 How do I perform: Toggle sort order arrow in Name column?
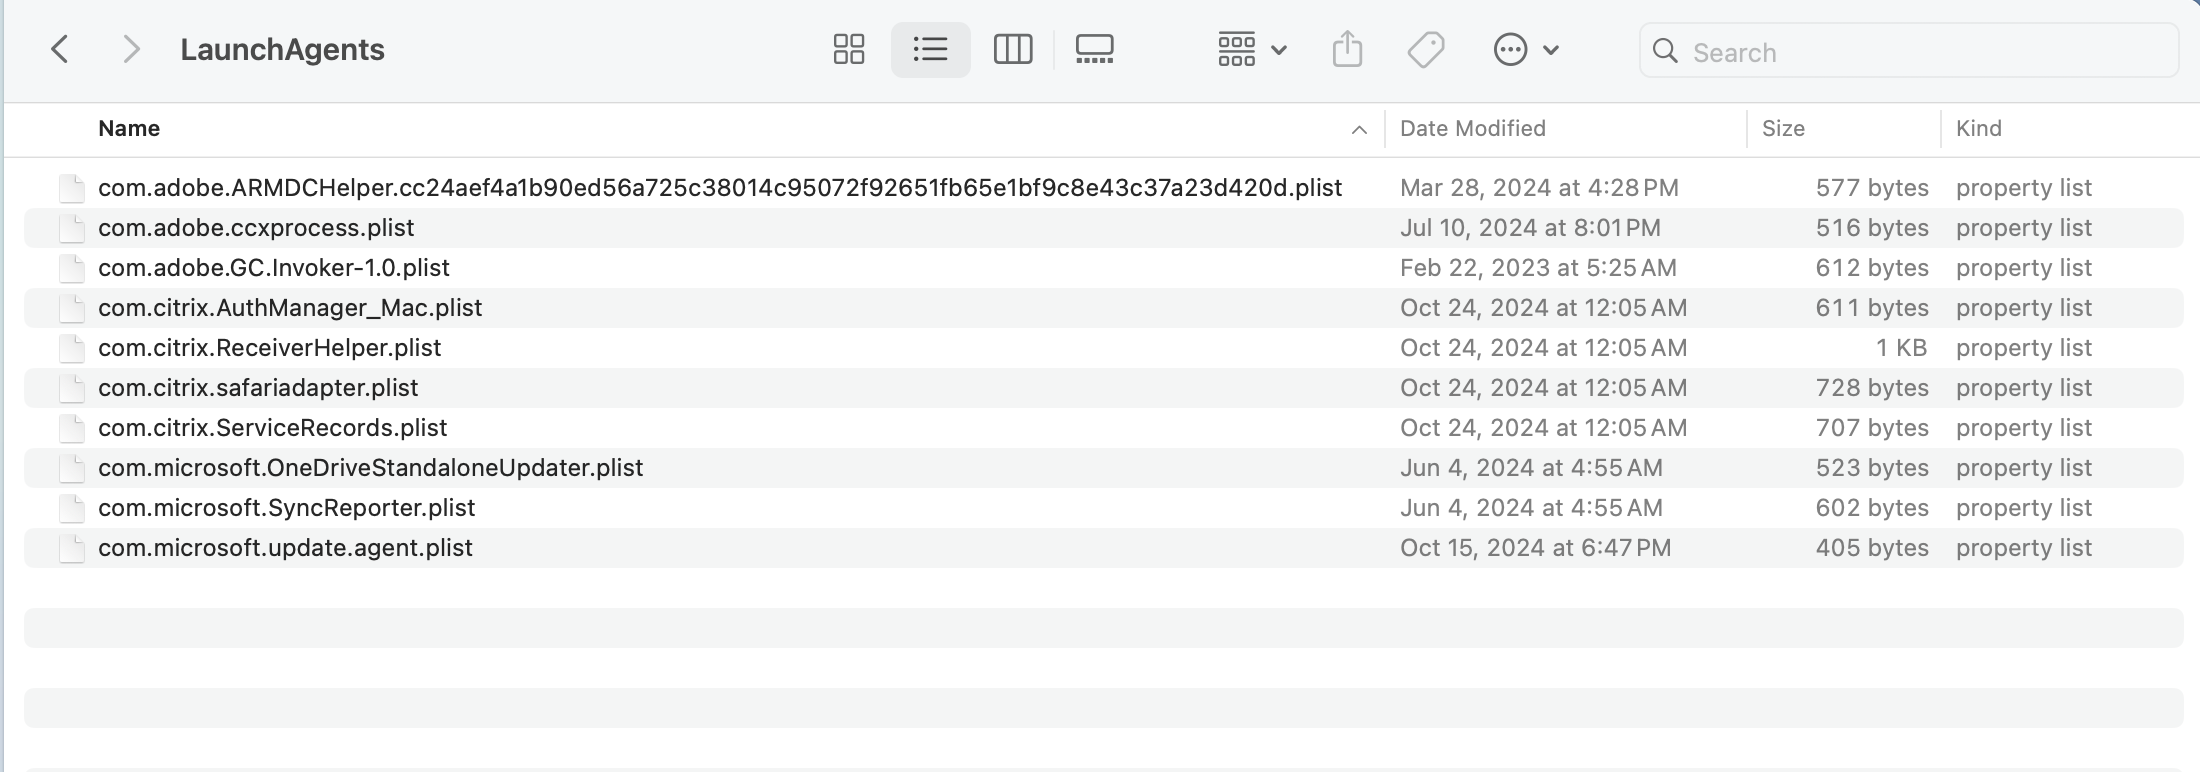[1359, 129]
